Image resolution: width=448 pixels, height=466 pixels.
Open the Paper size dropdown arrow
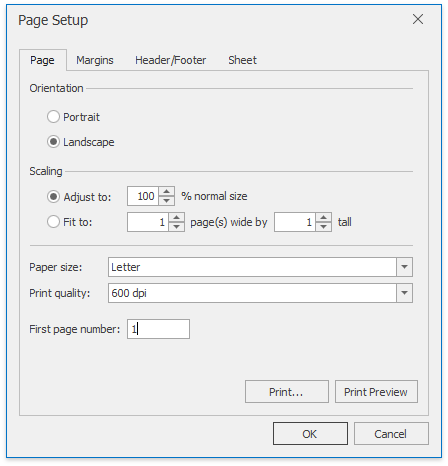coord(404,267)
